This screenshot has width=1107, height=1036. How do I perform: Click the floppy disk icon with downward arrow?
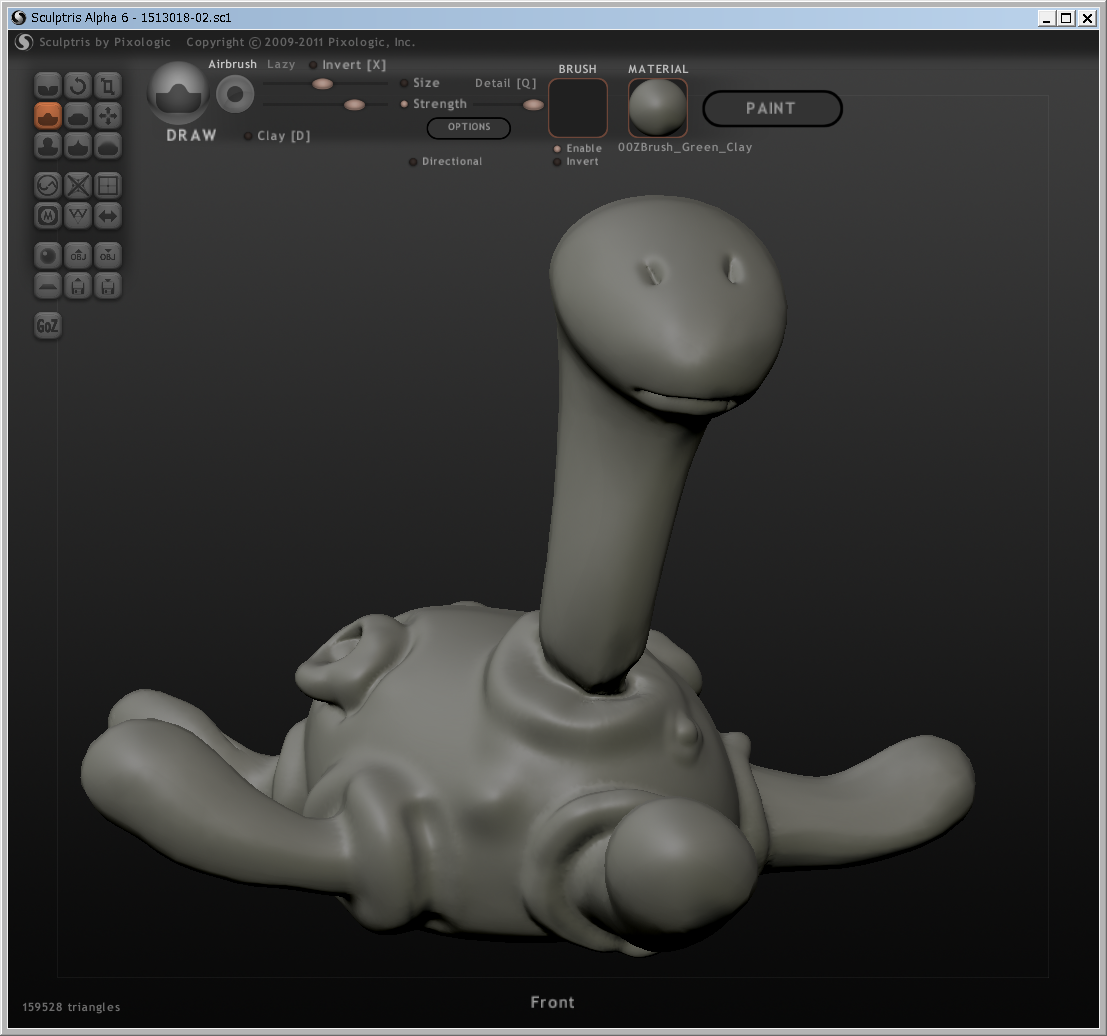[108, 285]
